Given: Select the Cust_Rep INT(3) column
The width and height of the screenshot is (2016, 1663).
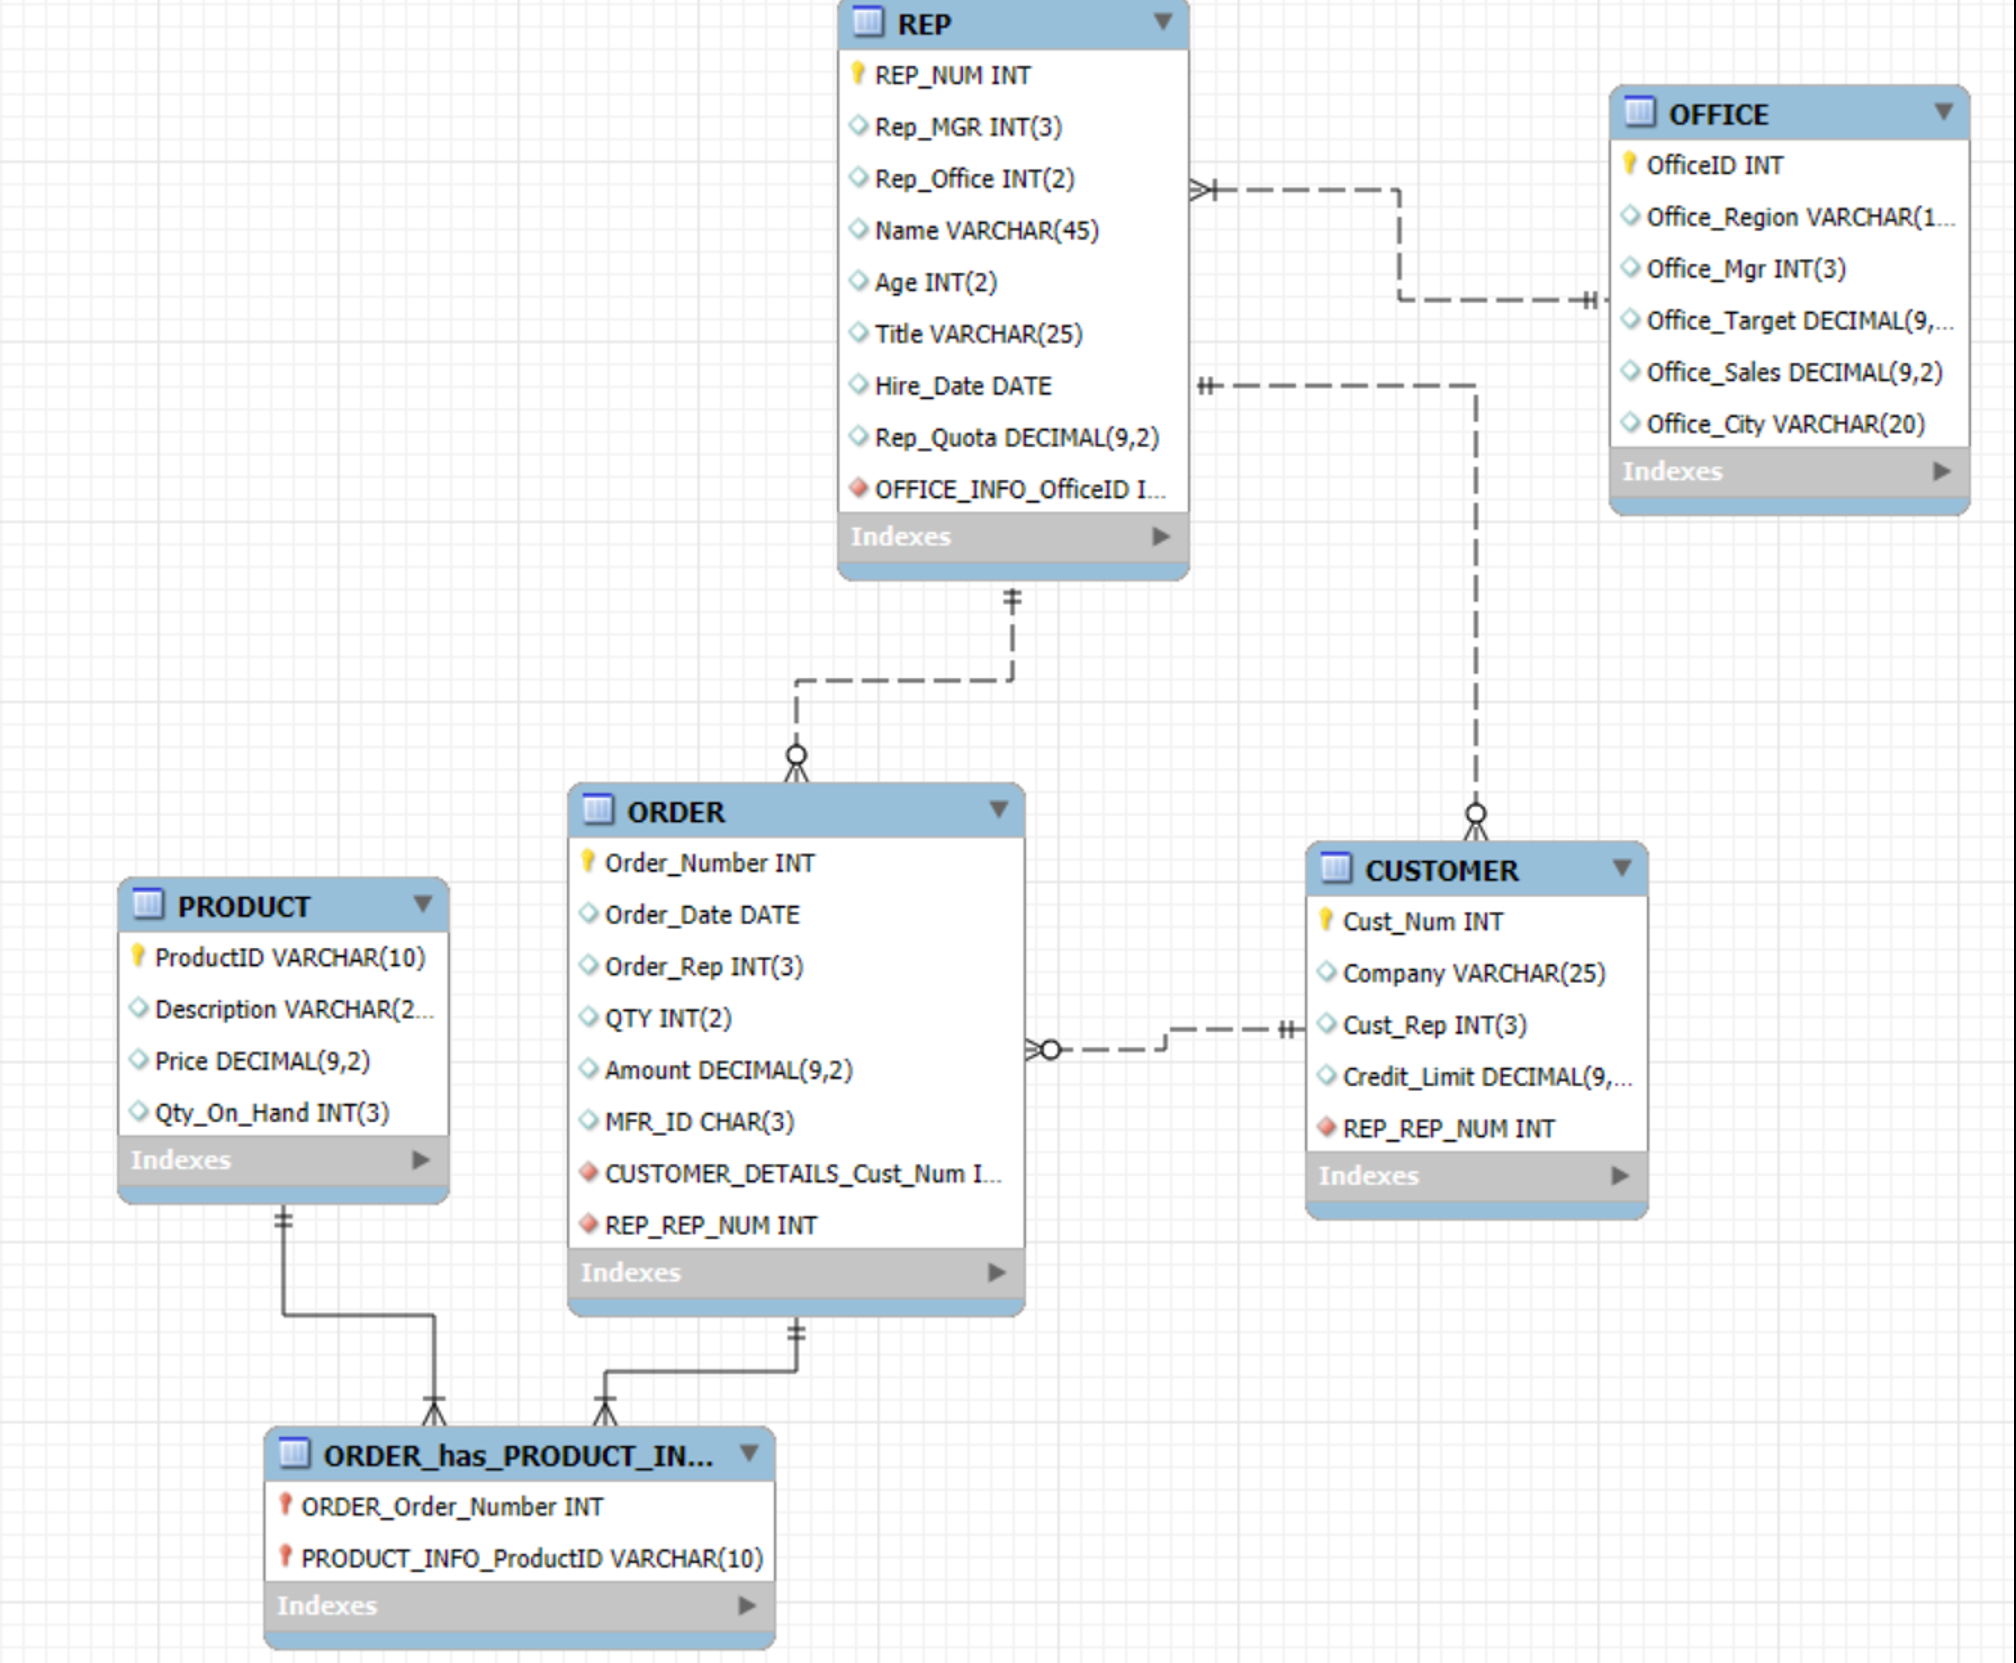Looking at the screenshot, I should [1434, 1025].
